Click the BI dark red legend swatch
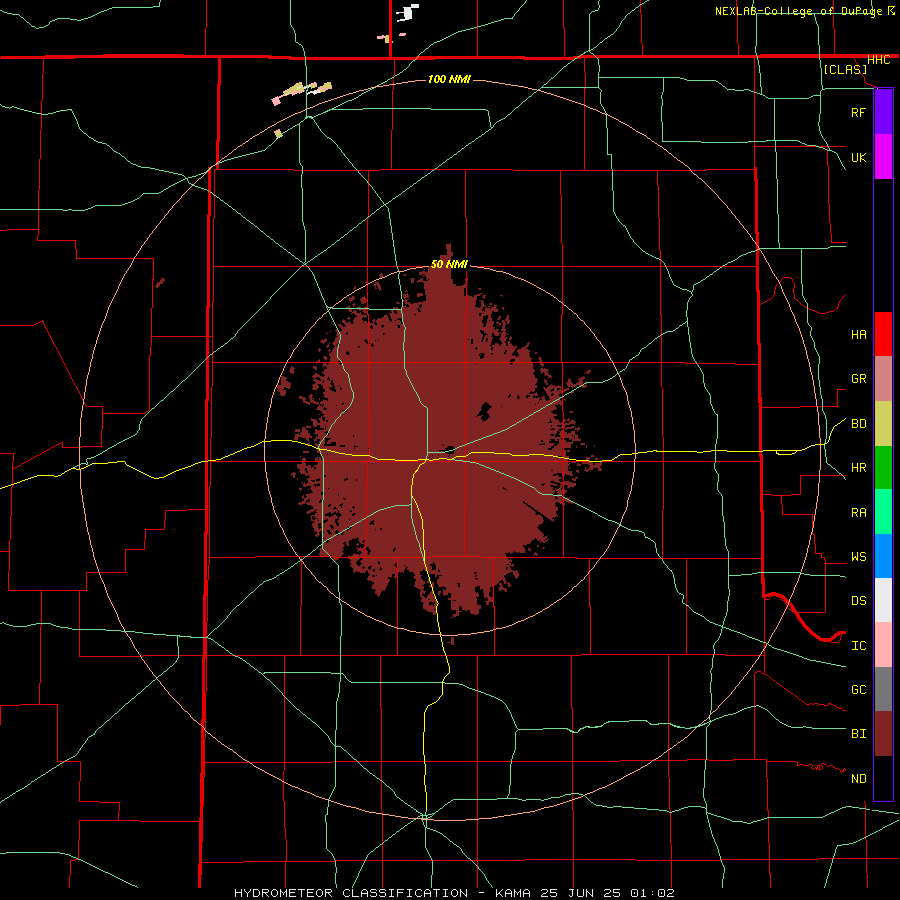This screenshot has width=900, height=900. (883, 734)
